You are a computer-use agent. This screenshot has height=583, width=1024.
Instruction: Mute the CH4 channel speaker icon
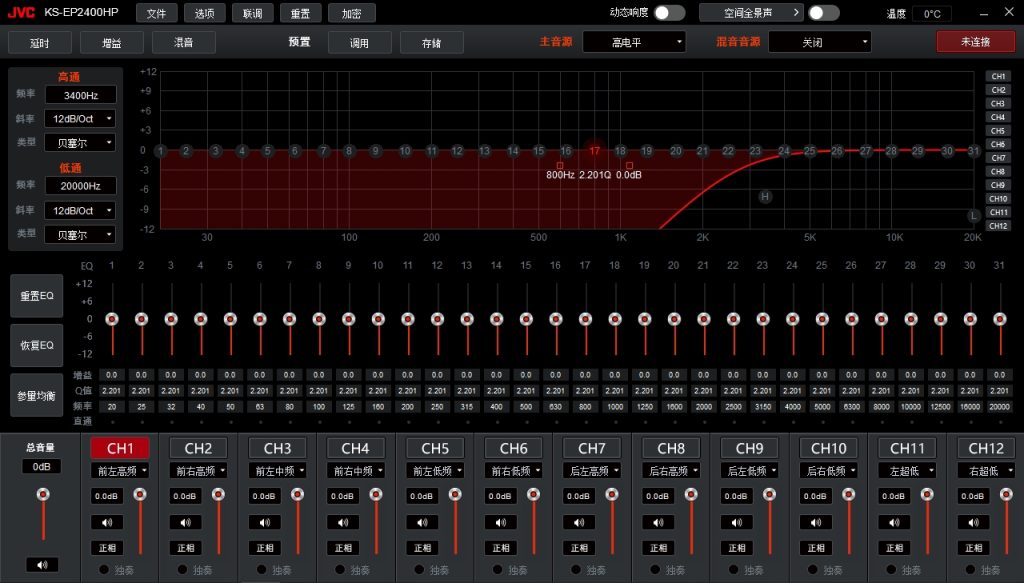click(x=343, y=522)
